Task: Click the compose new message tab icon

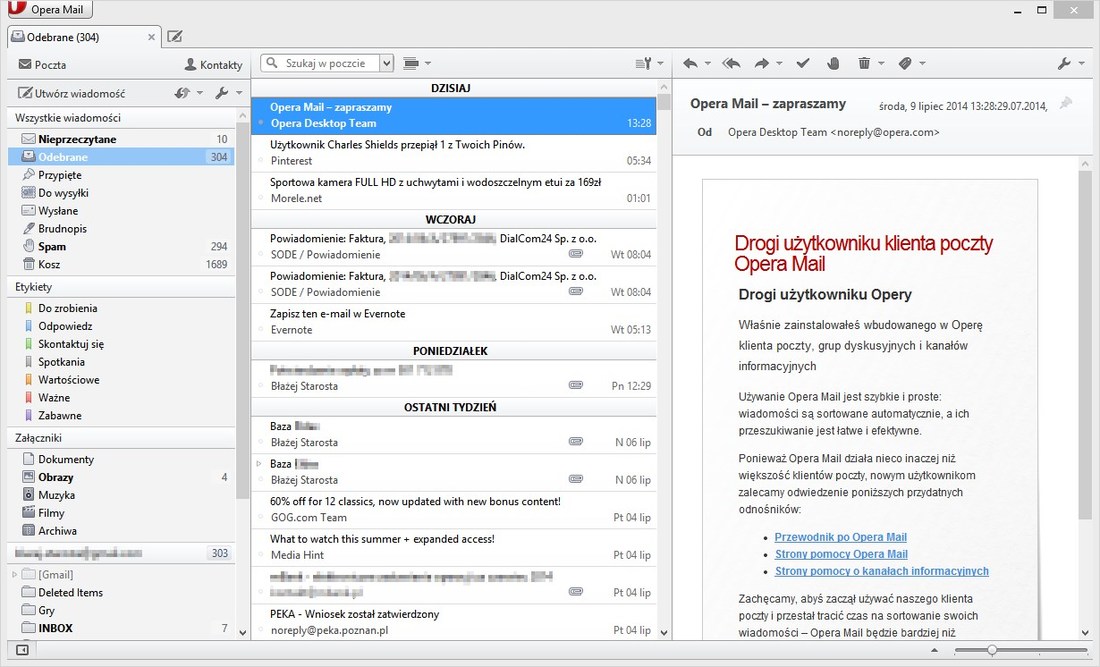Action: click(x=175, y=36)
